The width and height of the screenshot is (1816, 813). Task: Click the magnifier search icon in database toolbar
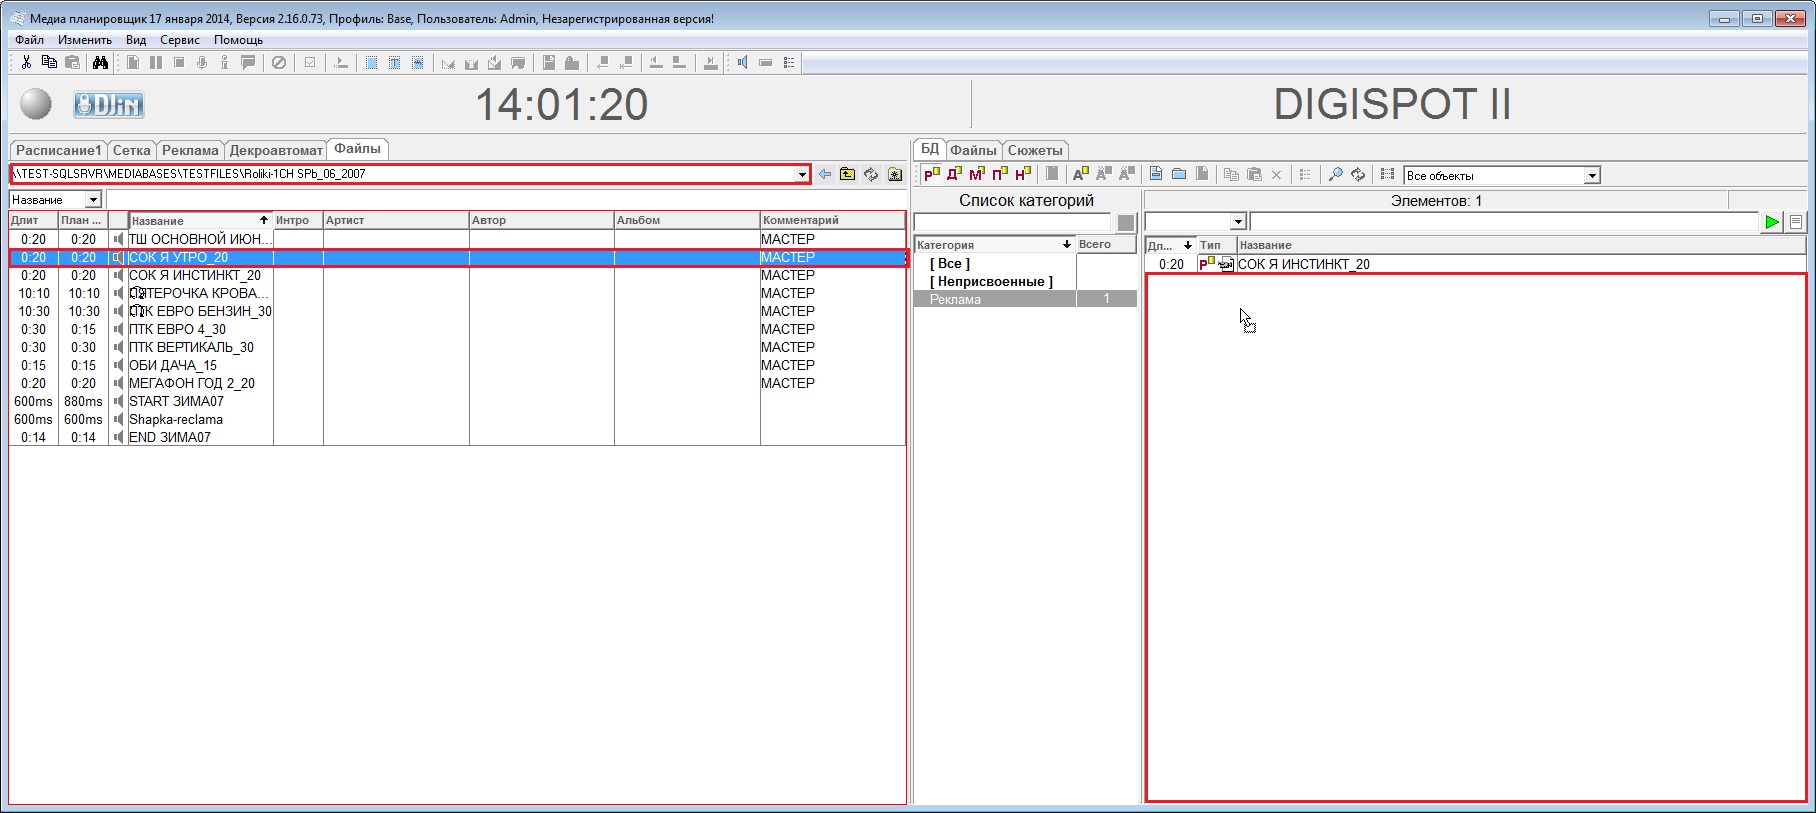tap(1335, 174)
